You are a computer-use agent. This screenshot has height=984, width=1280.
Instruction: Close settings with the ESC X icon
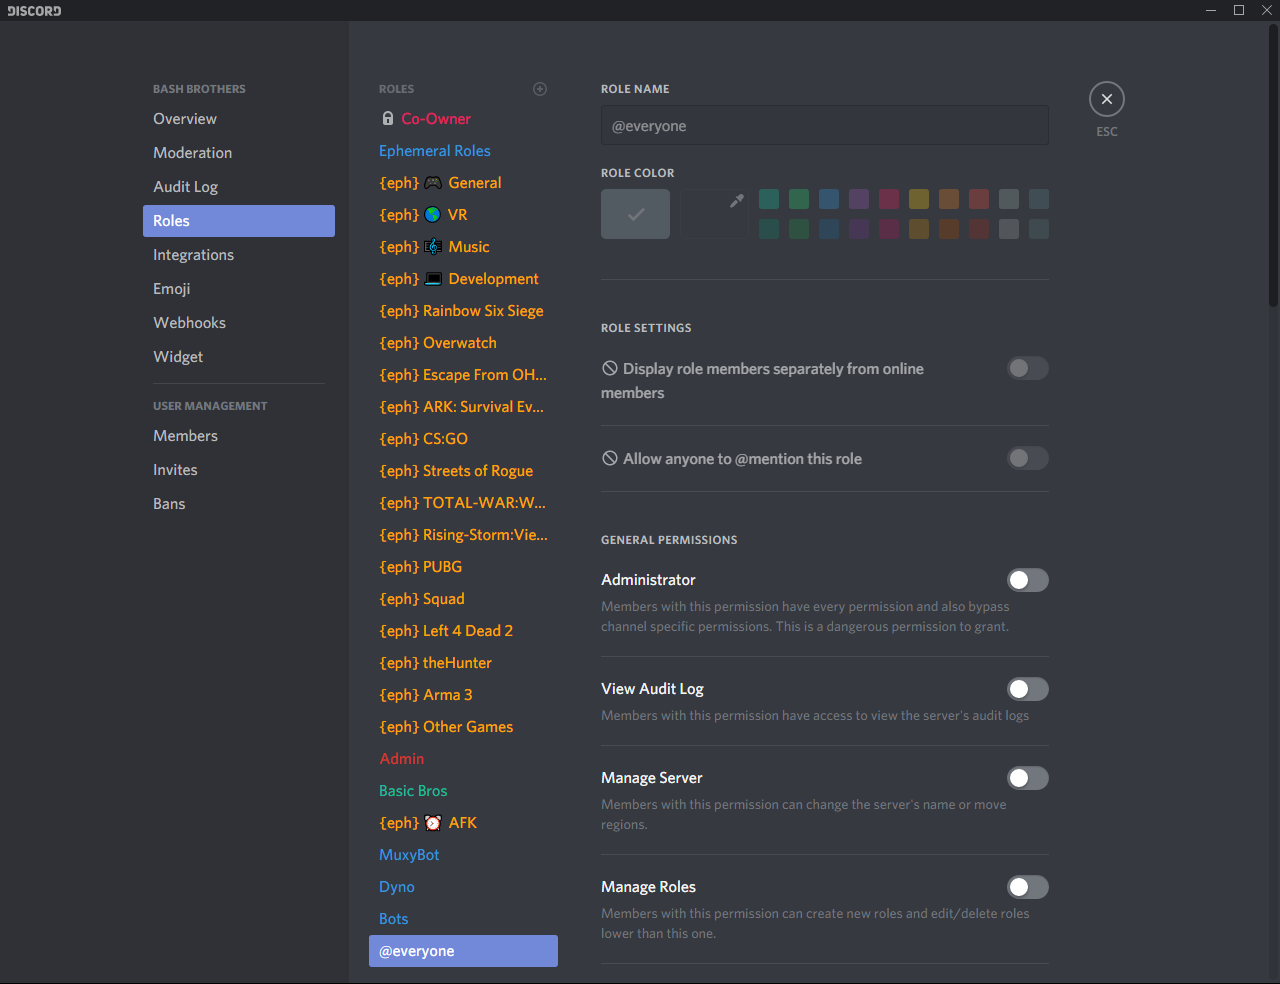tap(1106, 99)
